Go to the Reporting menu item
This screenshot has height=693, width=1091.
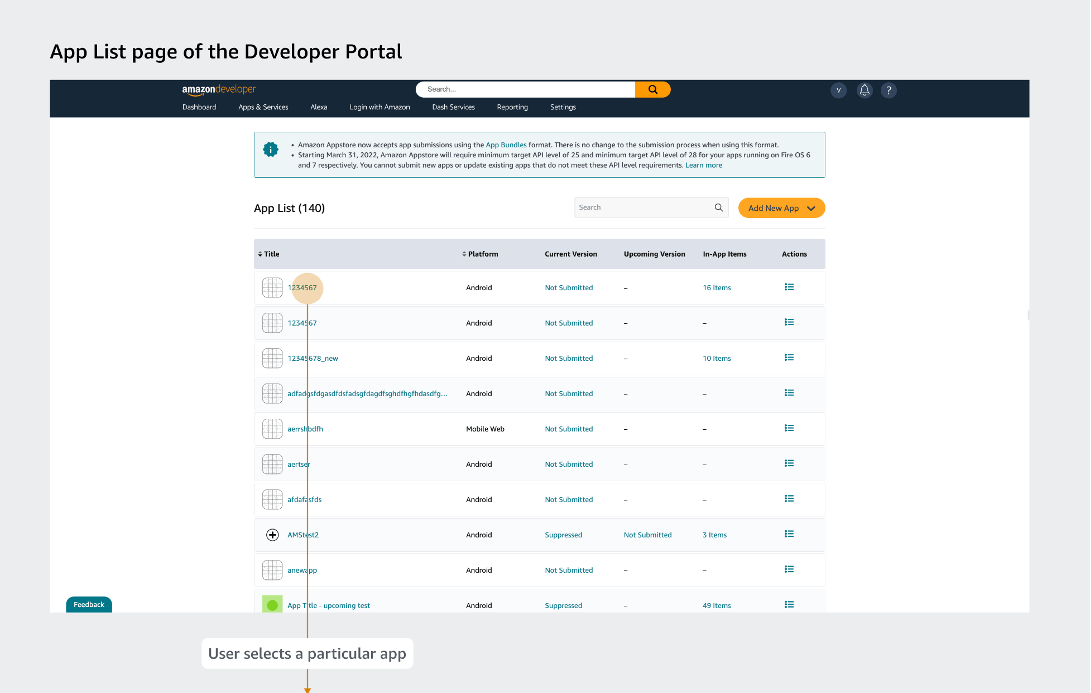(x=512, y=107)
